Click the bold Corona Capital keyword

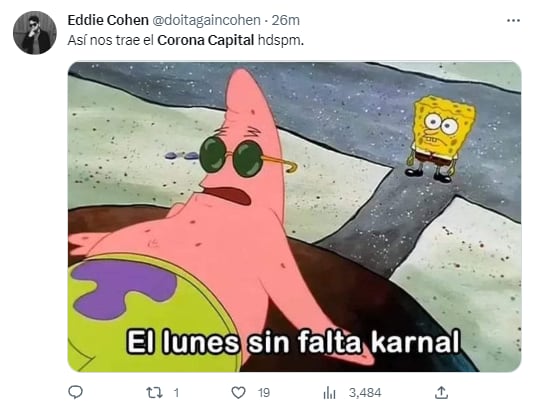click(206, 40)
